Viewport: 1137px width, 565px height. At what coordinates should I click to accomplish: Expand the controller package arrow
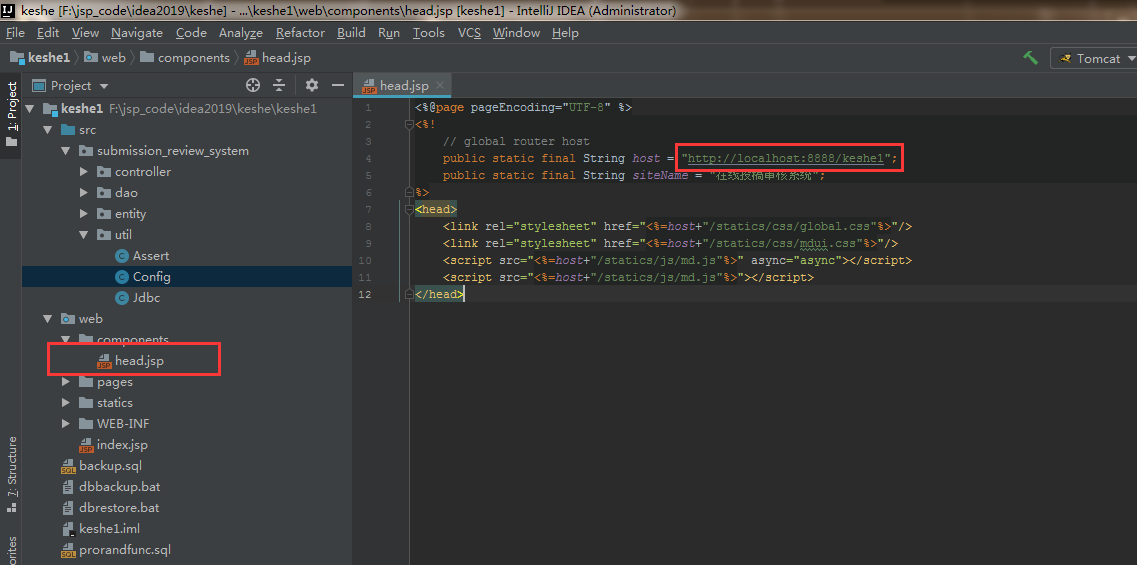(x=84, y=172)
